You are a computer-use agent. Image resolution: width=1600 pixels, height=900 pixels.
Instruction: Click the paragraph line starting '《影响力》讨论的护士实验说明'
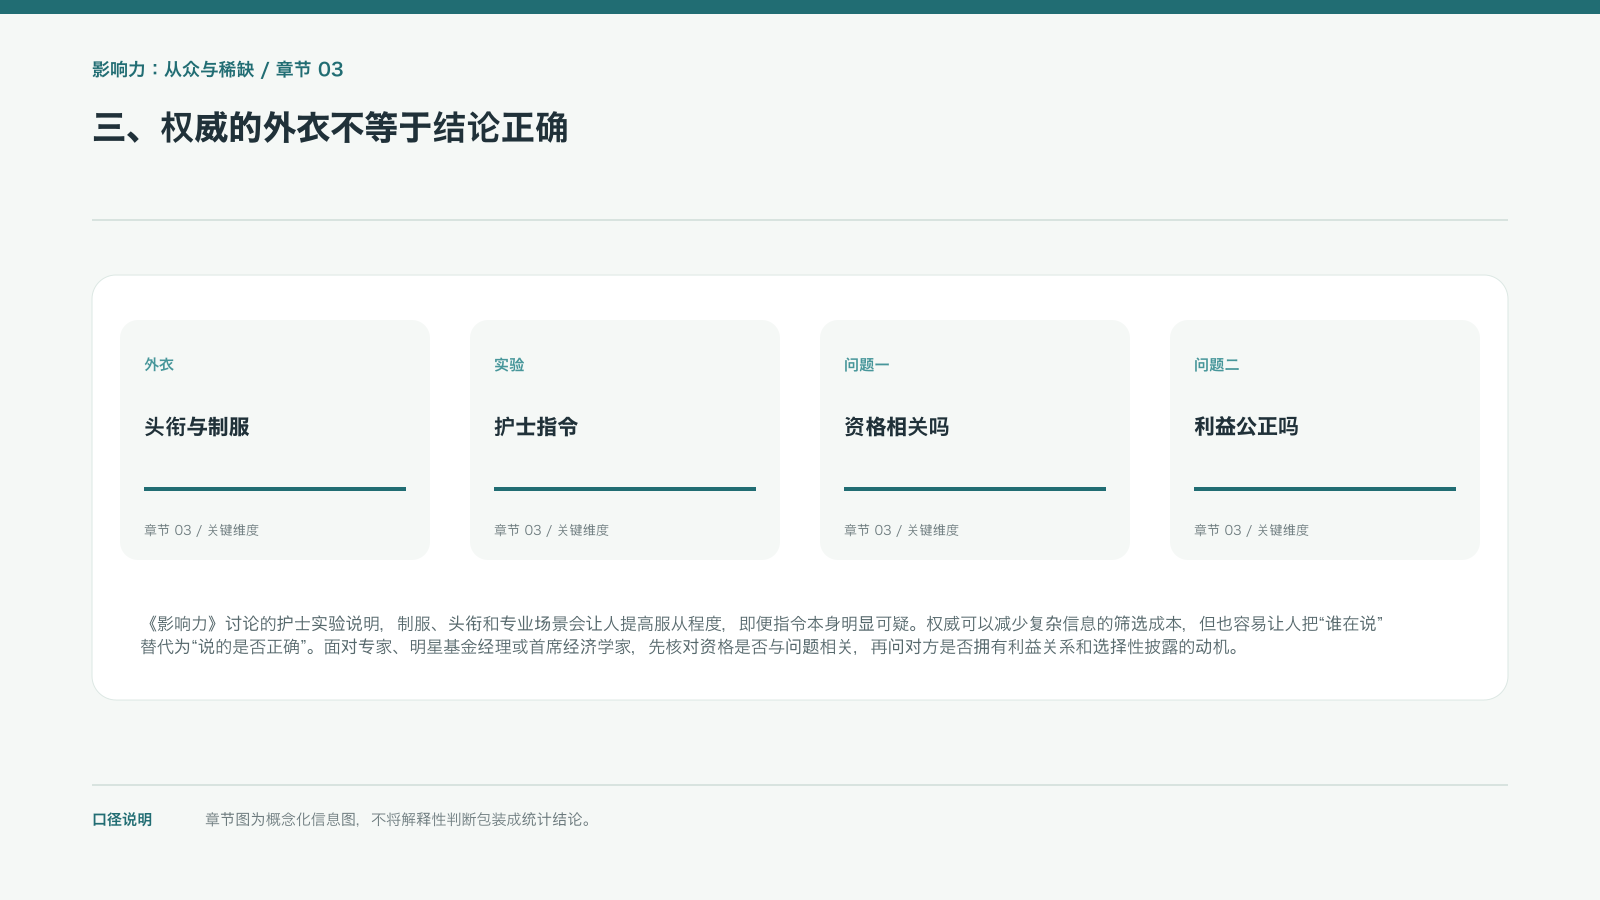(762, 624)
